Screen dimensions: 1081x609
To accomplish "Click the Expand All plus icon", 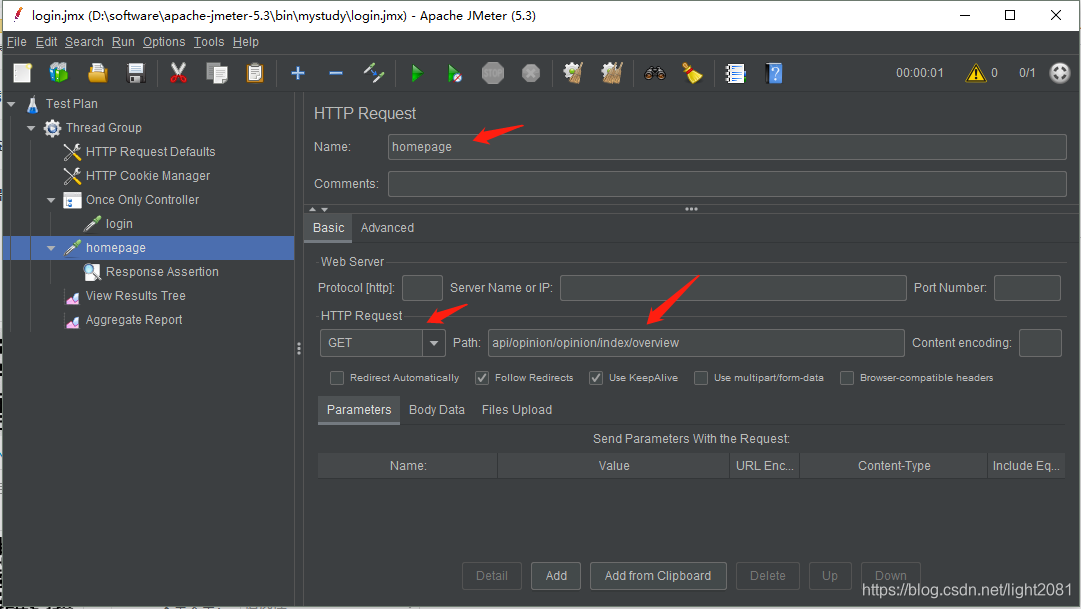I will [298, 73].
